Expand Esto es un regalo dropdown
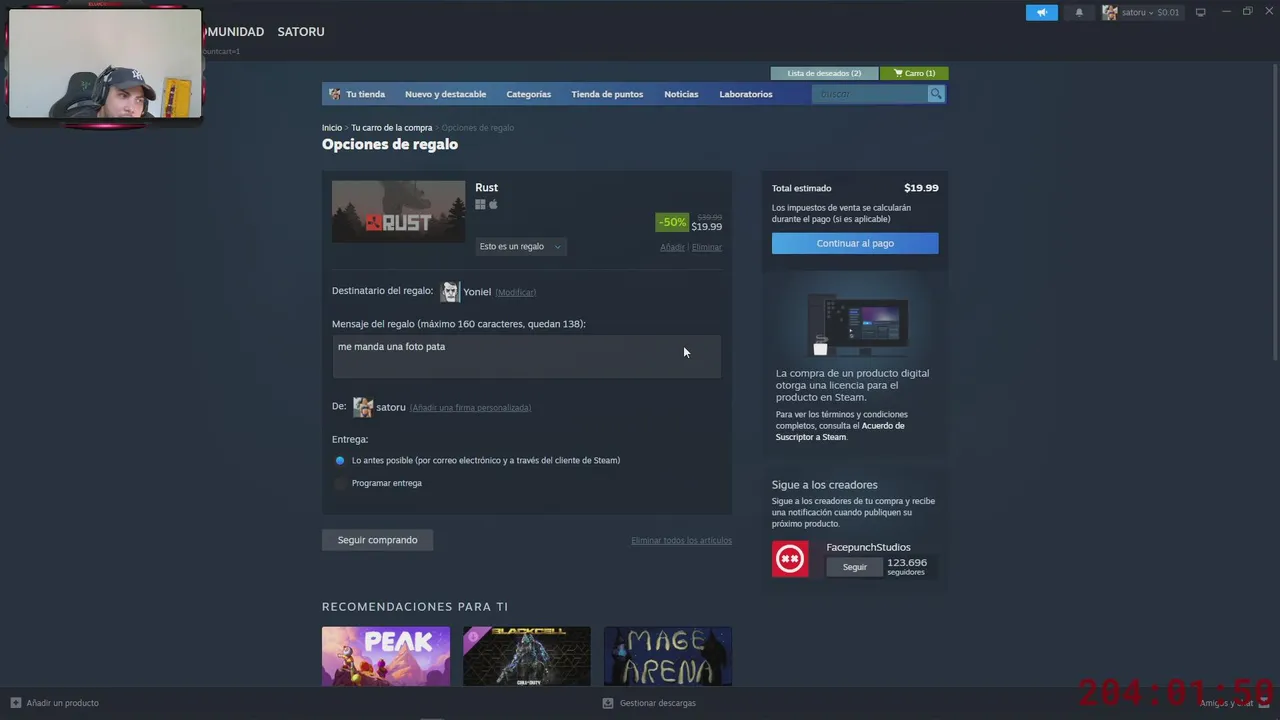Screen dimensions: 1280x720 click(x=520, y=247)
